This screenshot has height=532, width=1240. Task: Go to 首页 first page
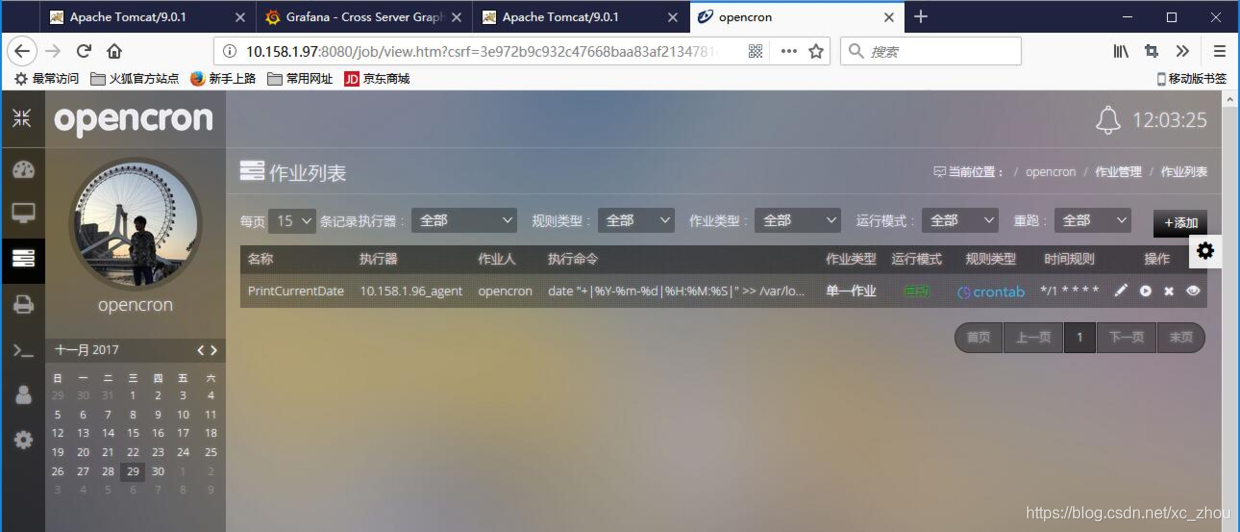[979, 337]
